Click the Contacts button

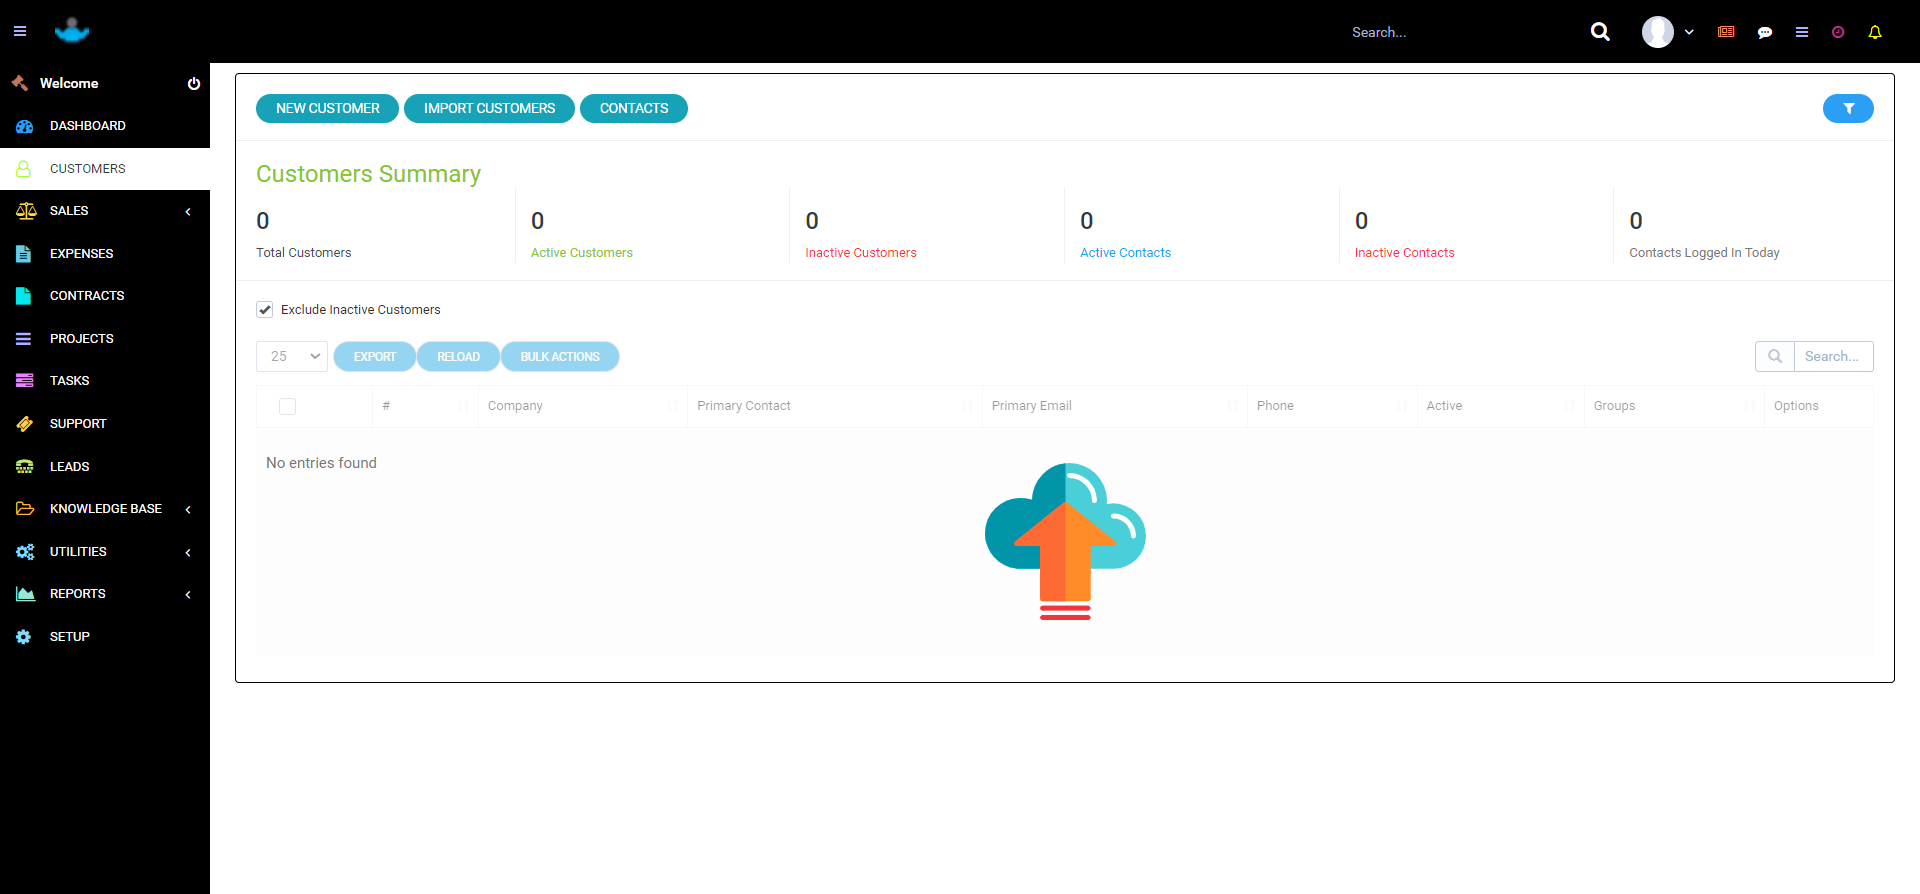tap(634, 109)
